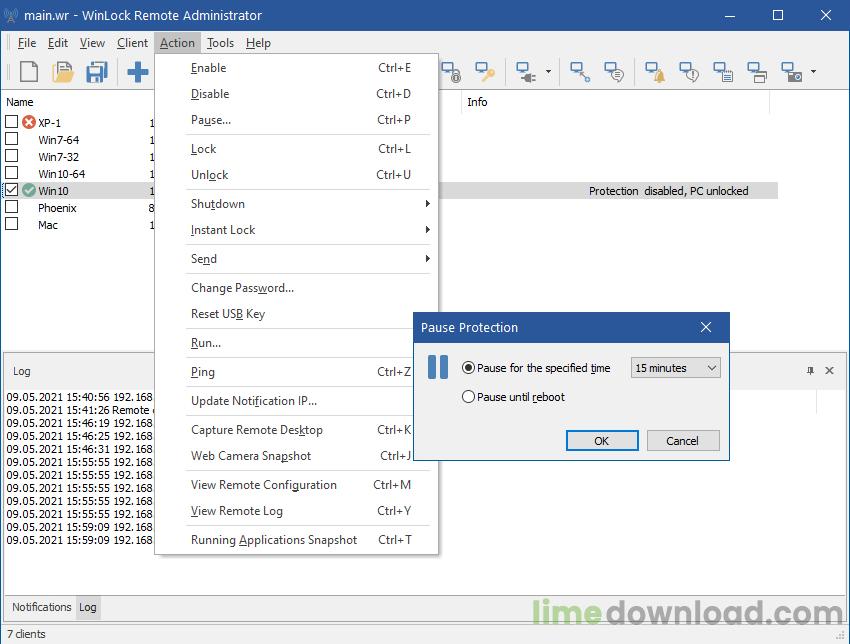Click the monitor with exclamation alert icon
Viewport: 850px width, 644px height.
click(689, 72)
